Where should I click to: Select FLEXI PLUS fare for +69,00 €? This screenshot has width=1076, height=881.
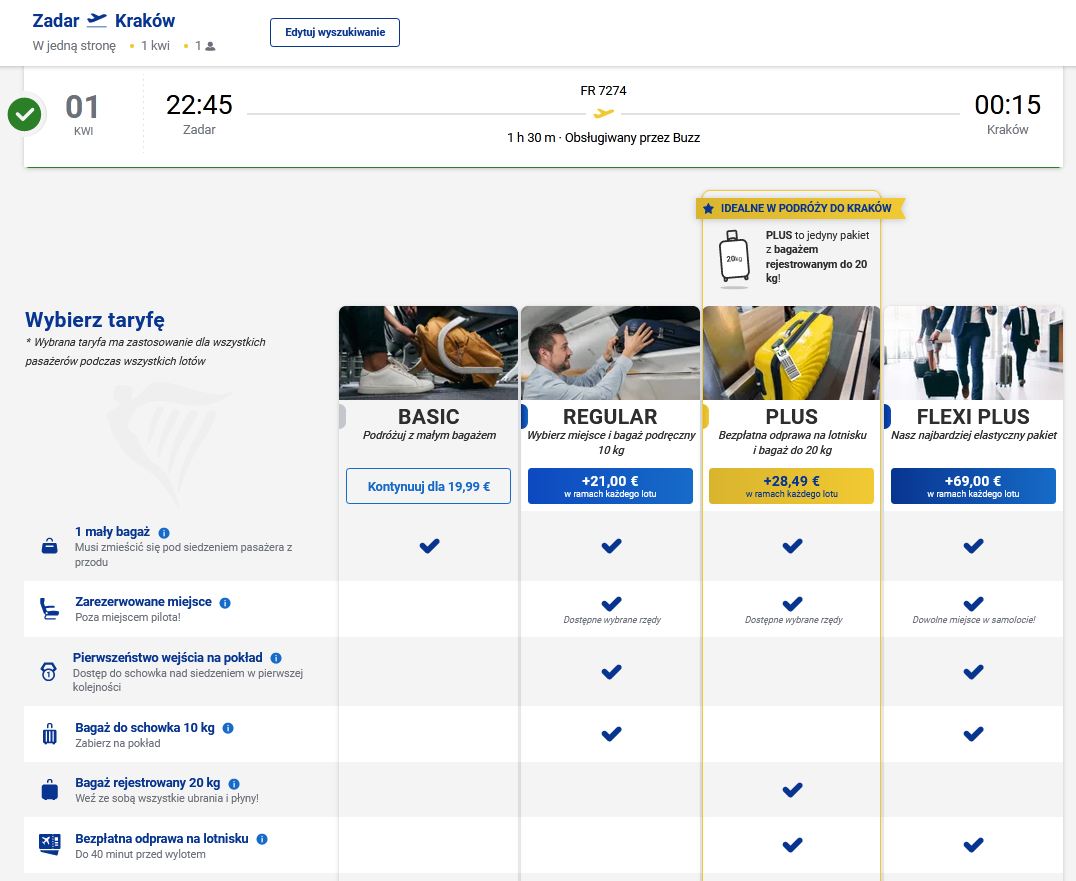pyautogui.click(x=973, y=486)
